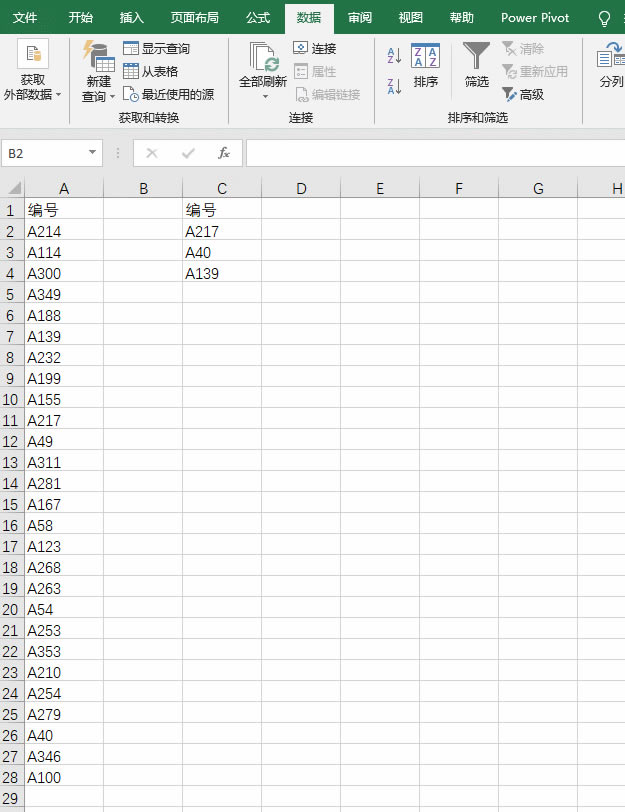
Task: Select cell containing A263
Action: (64, 589)
